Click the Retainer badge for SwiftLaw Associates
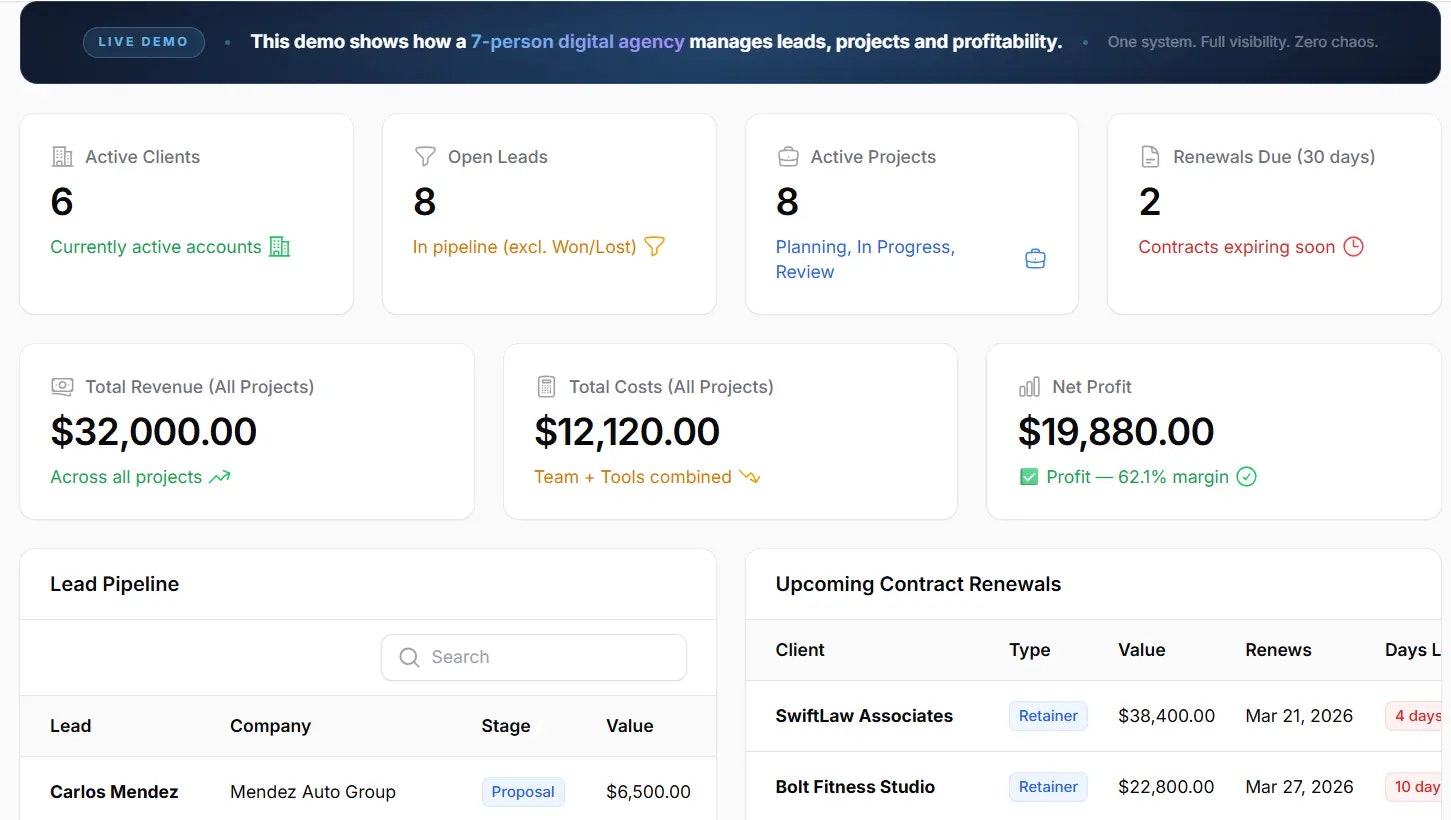The width and height of the screenshot is (1451, 820). [1047, 715]
